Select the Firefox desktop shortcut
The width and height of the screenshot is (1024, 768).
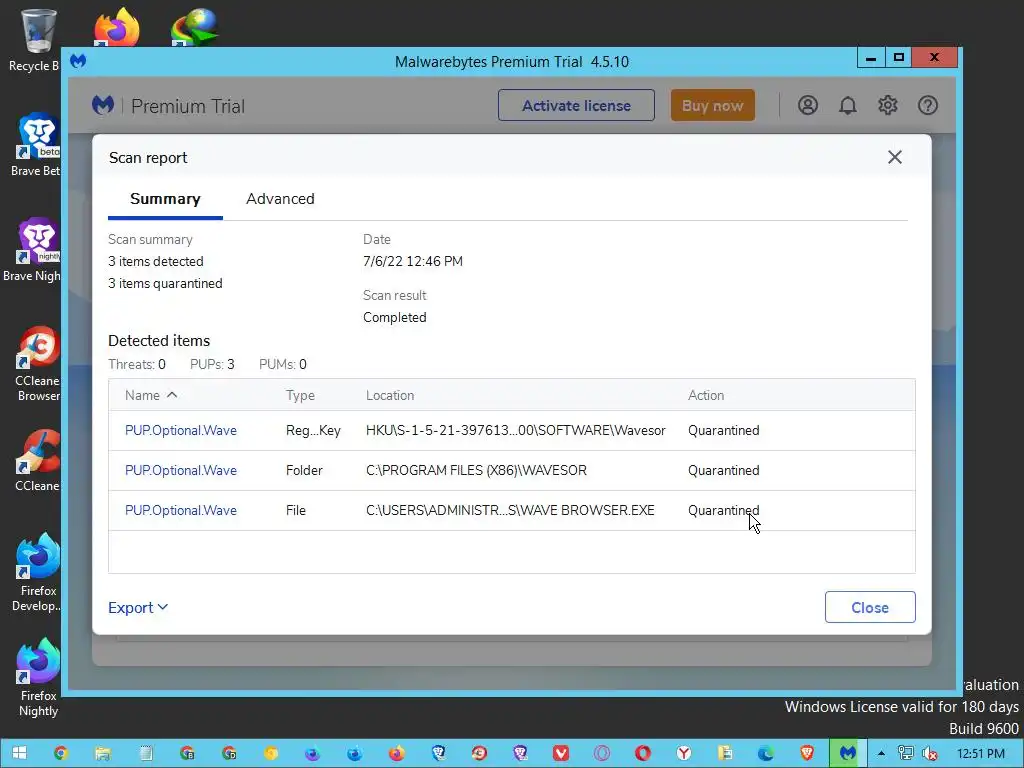click(x=116, y=27)
